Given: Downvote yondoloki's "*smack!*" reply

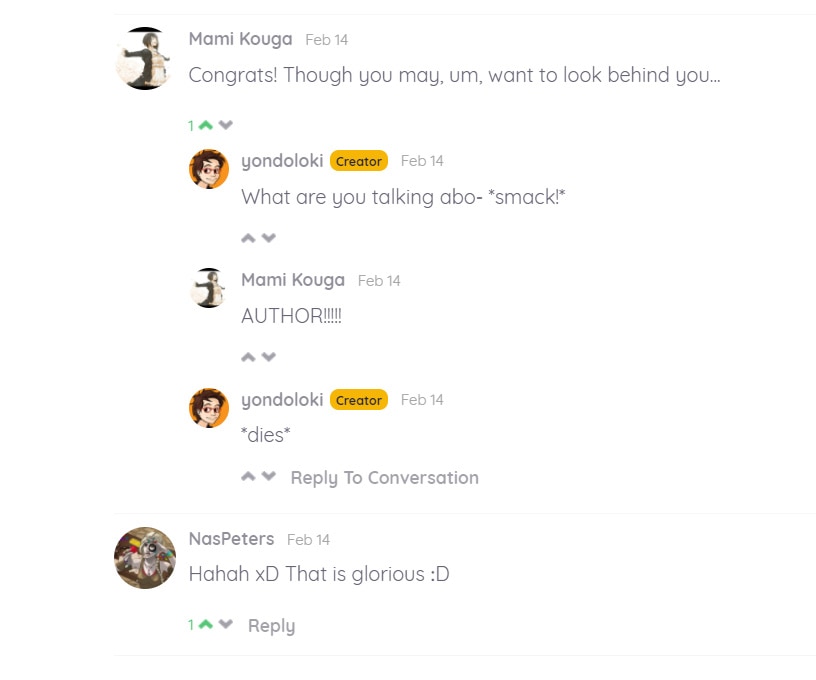Looking at the screenshot, I should click(269, 238).
